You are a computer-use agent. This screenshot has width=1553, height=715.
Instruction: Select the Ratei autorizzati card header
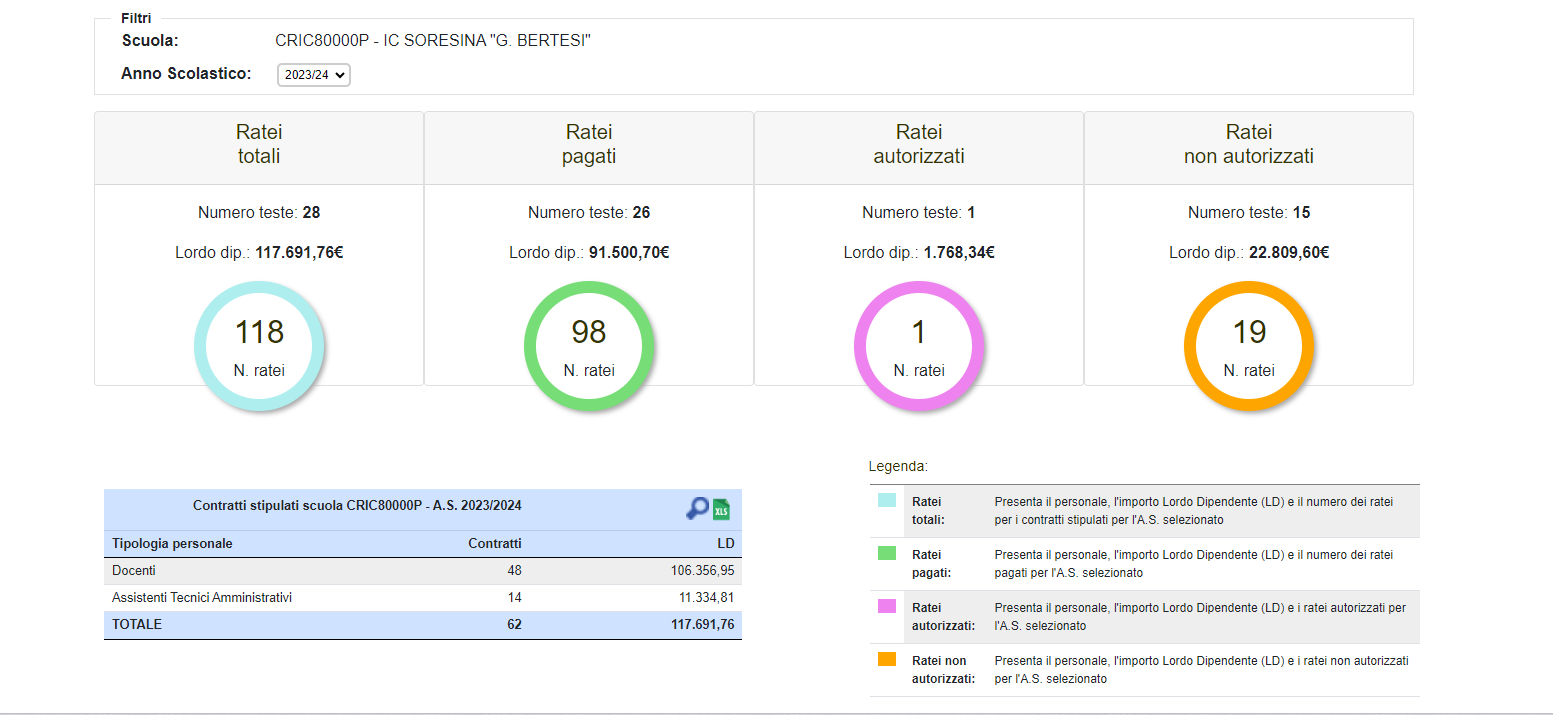pyautogui.click(x=919, y=145)
